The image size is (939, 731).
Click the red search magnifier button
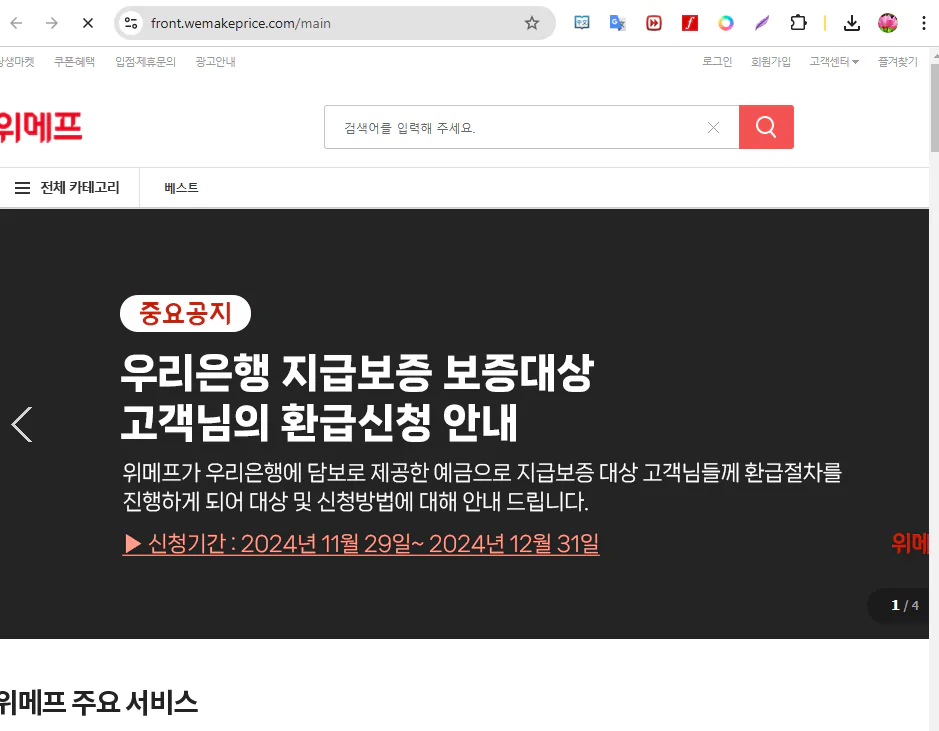pyautogui.click(x=766, y=127)
